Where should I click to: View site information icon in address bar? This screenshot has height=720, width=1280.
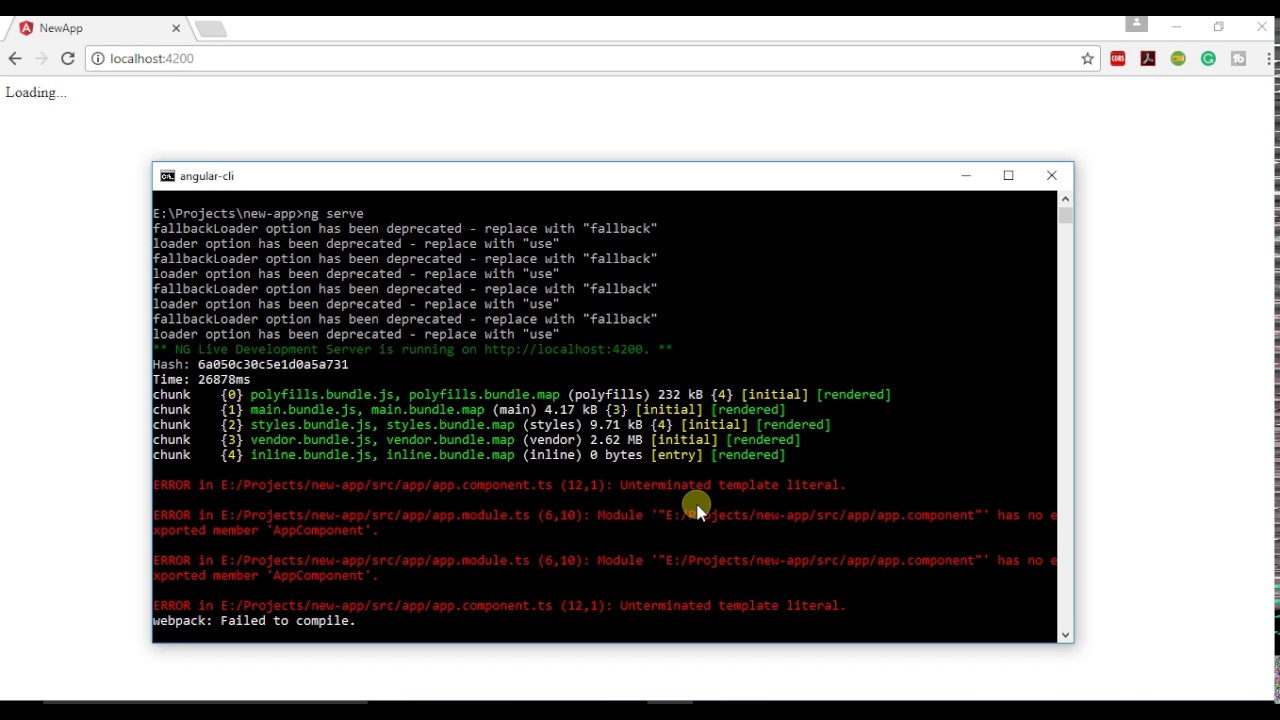[x=98, y=59]
